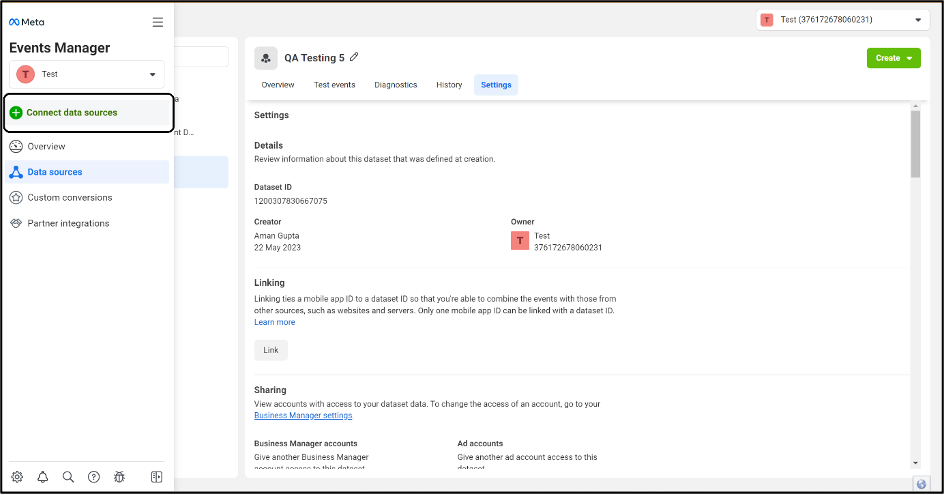Click the Ad accounts heading

coord(480,444)
